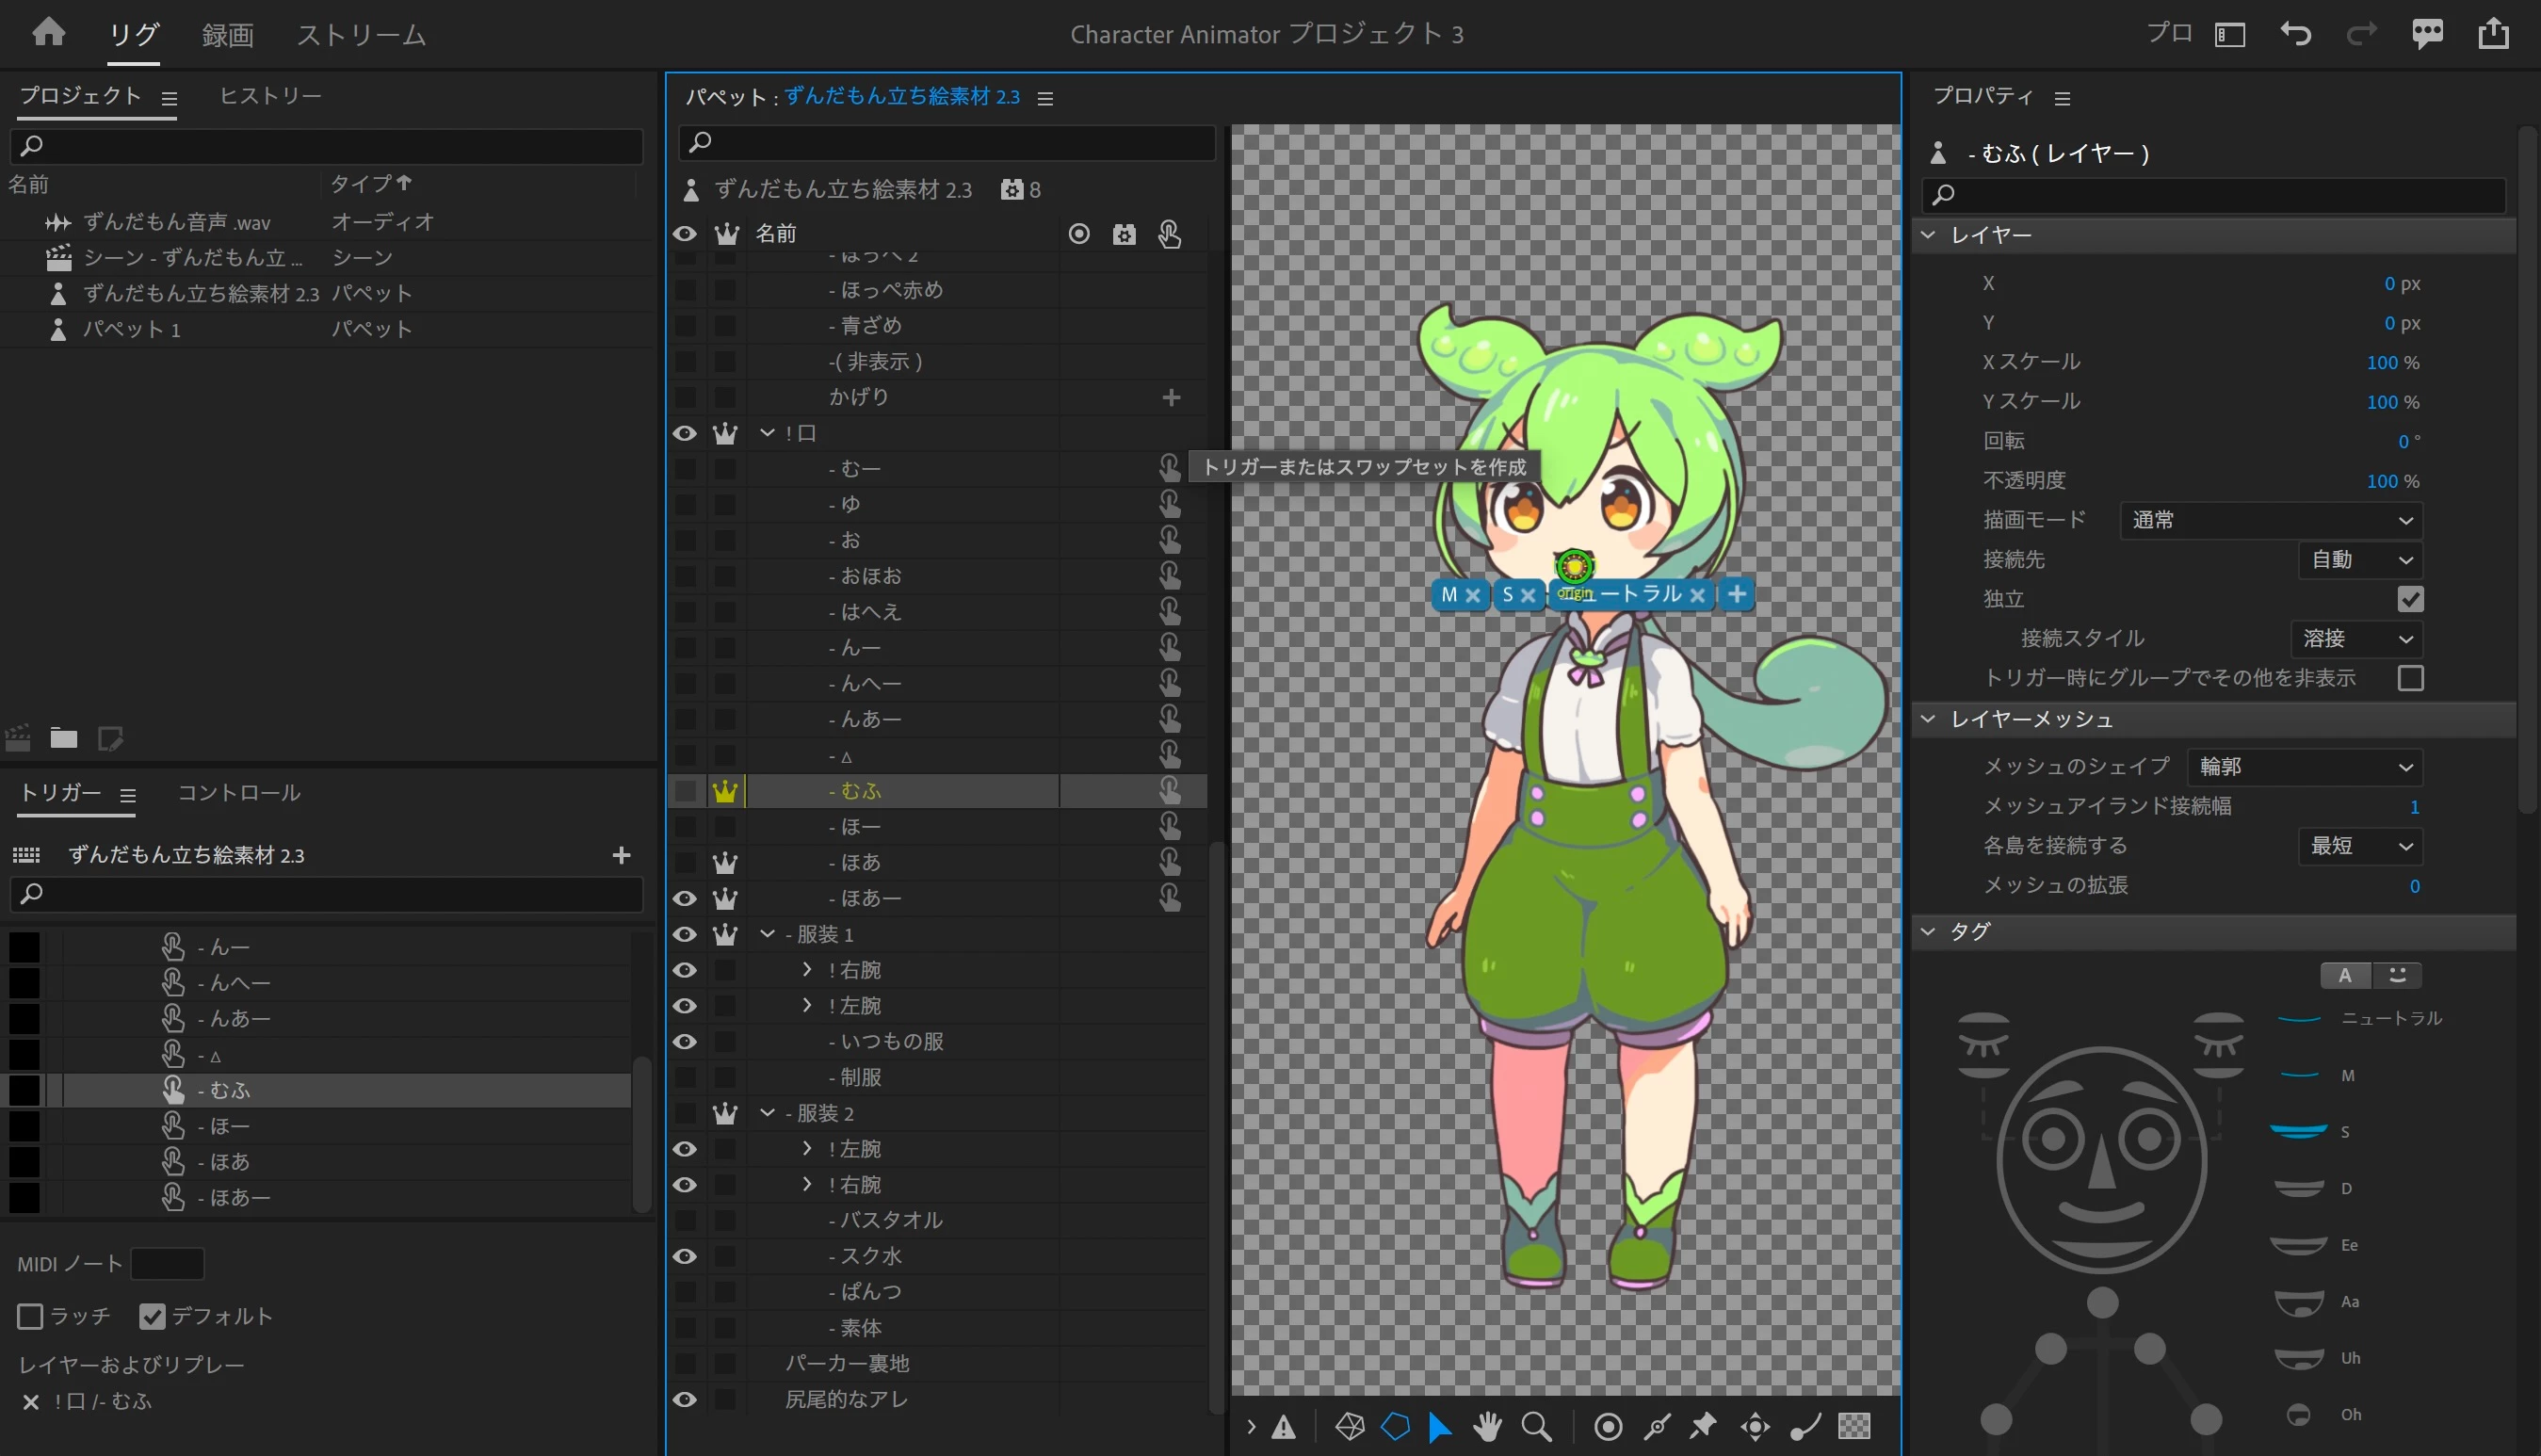Viewport: 2541px width, 1456px height.
Task: Click the MIDI ノート input field
Action: click(167, 1264)
